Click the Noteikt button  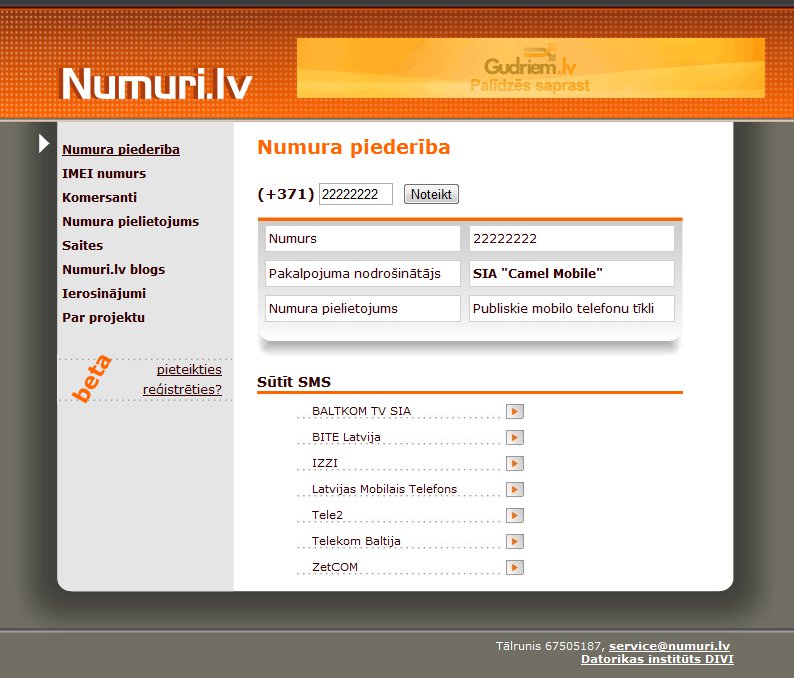[x=431, y=194]
